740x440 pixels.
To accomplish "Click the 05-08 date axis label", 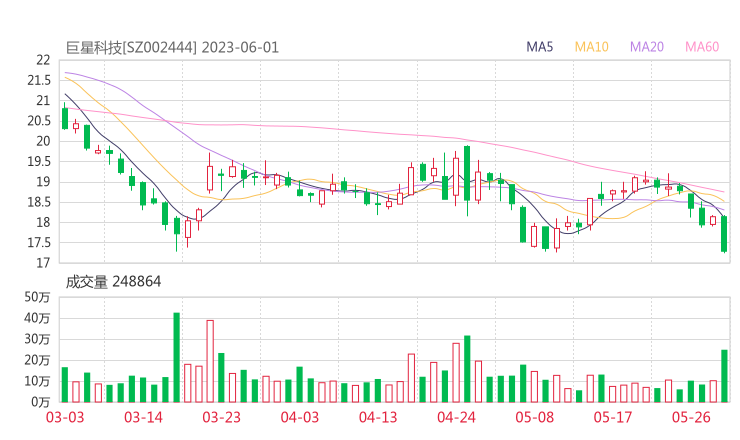I will tap(535, 417).
